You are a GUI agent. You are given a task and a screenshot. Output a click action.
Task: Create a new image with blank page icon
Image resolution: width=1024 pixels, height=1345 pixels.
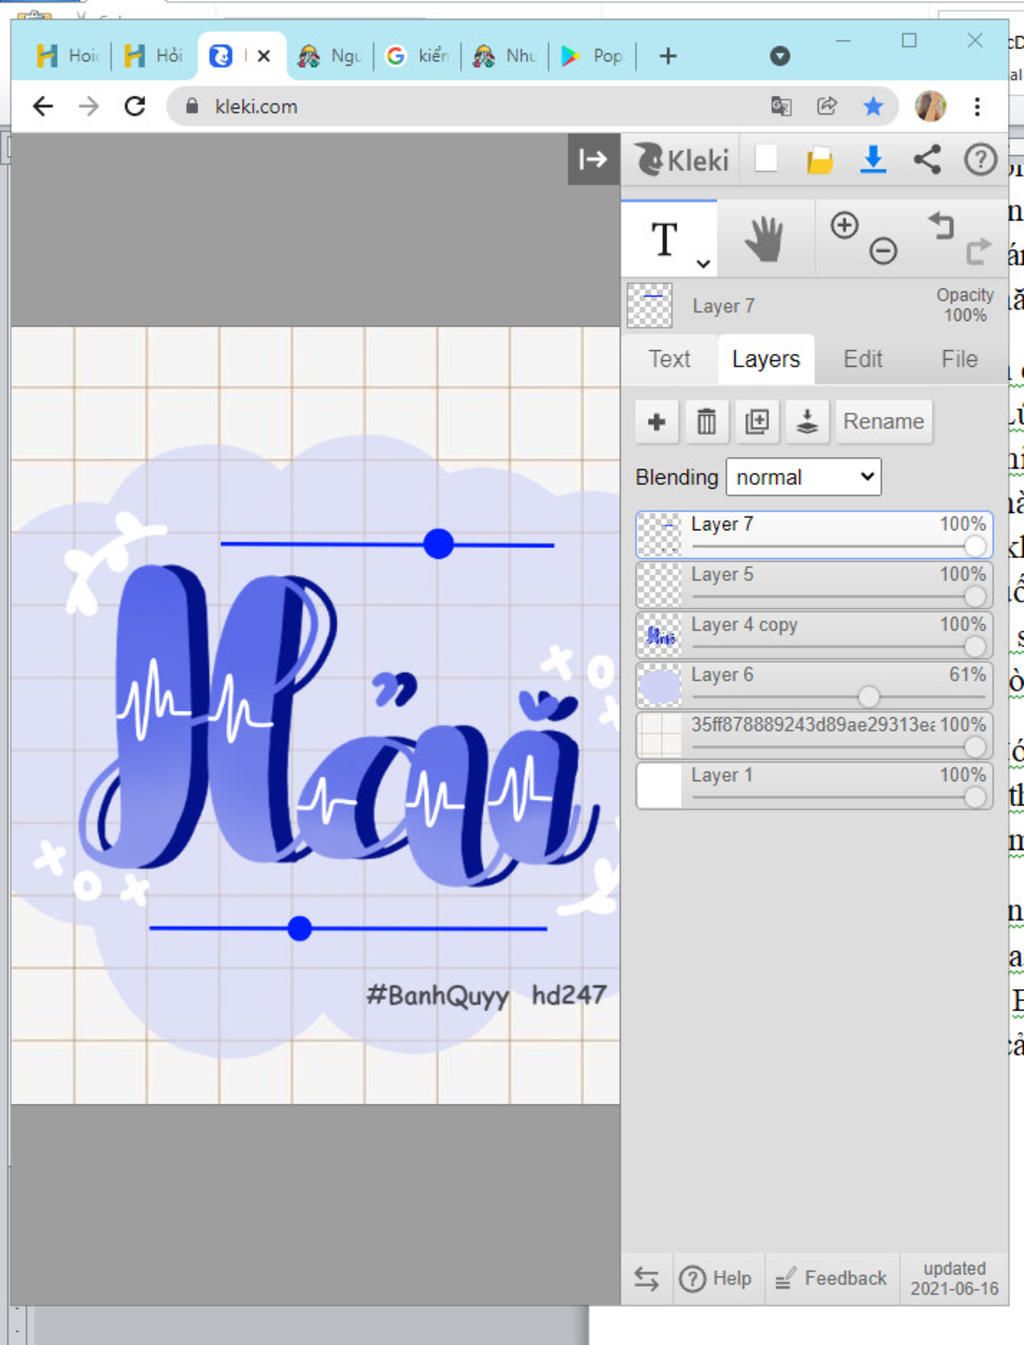(767, 158)
